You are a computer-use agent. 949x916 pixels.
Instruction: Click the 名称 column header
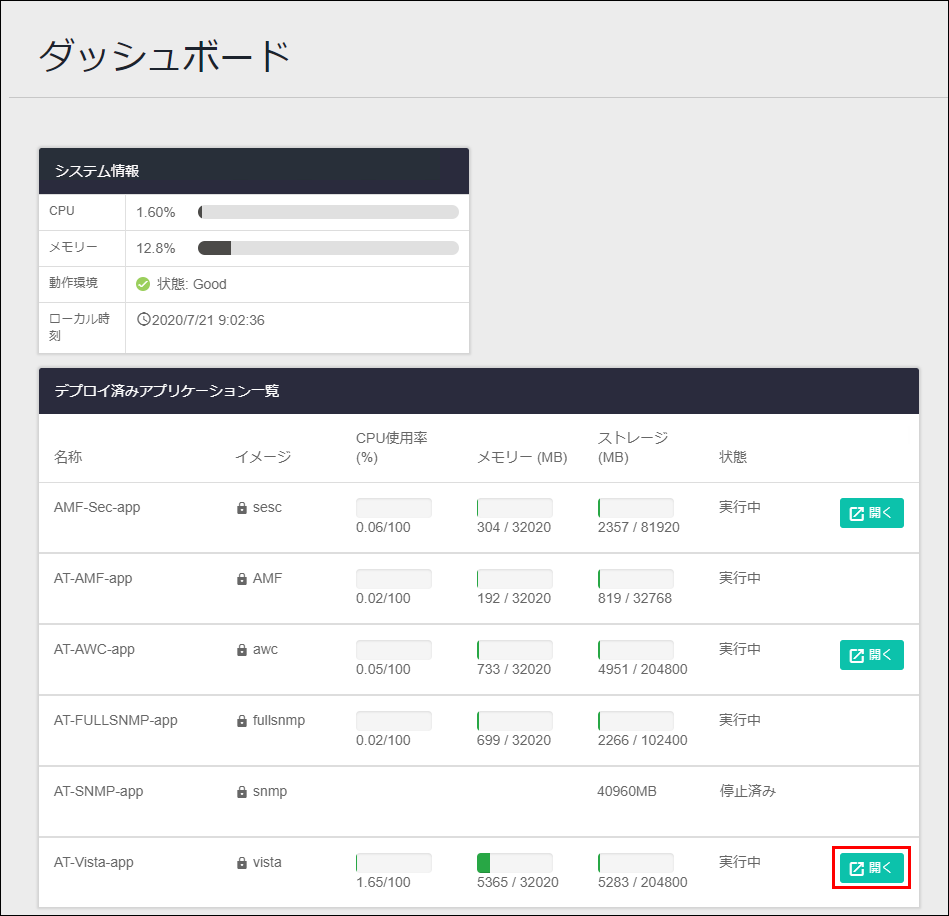click(68, 456)
